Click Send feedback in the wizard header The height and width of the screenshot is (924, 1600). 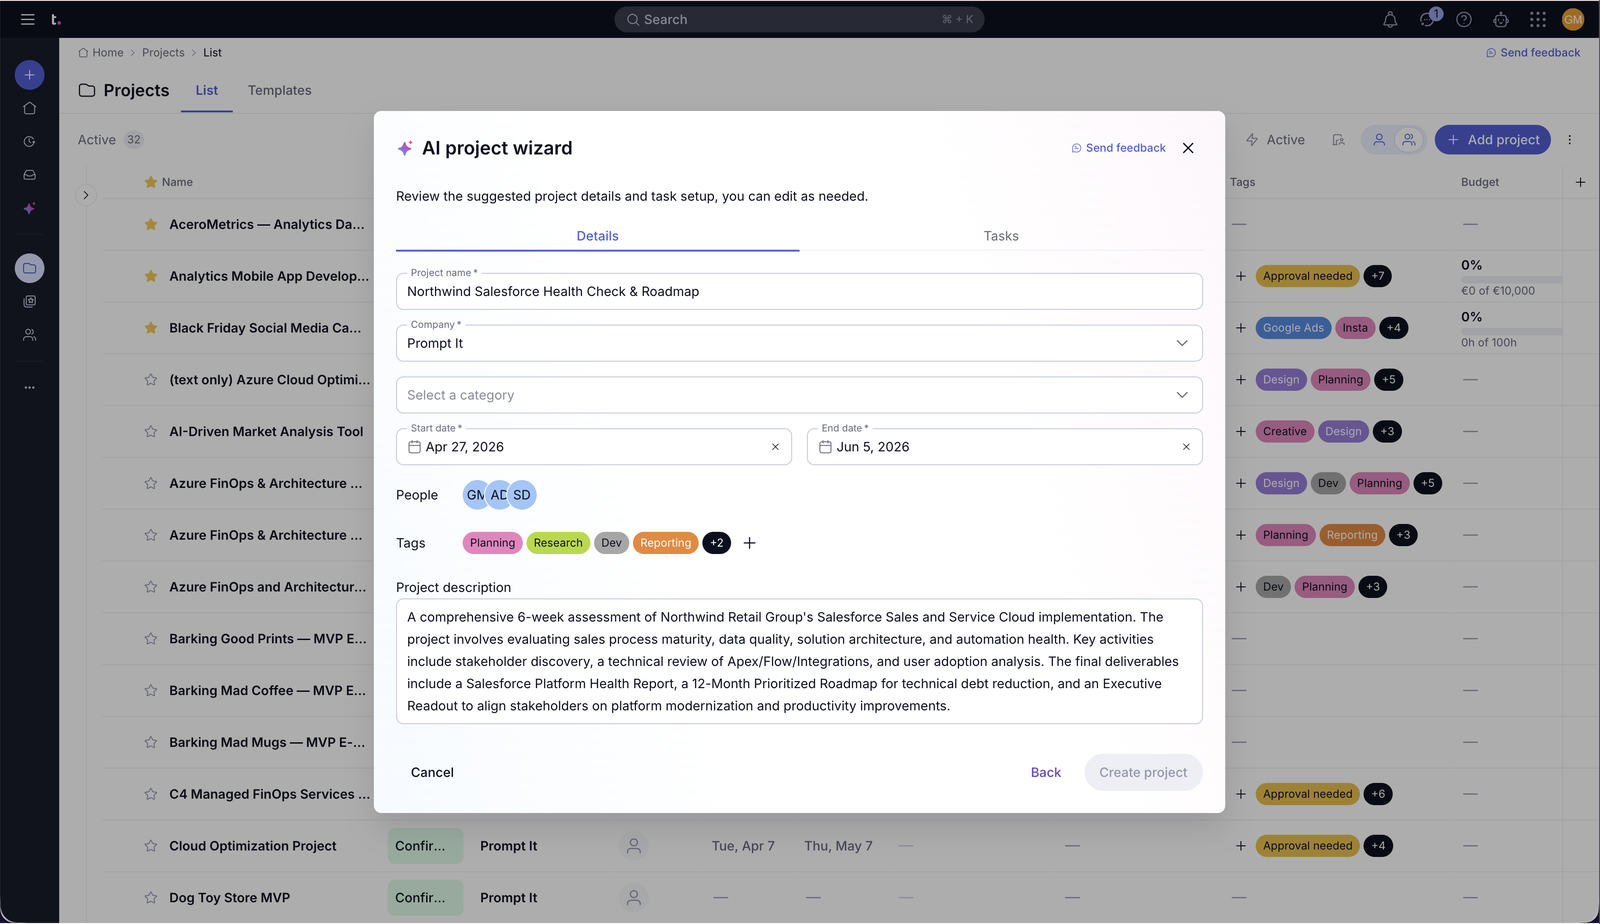(1119, 148)
